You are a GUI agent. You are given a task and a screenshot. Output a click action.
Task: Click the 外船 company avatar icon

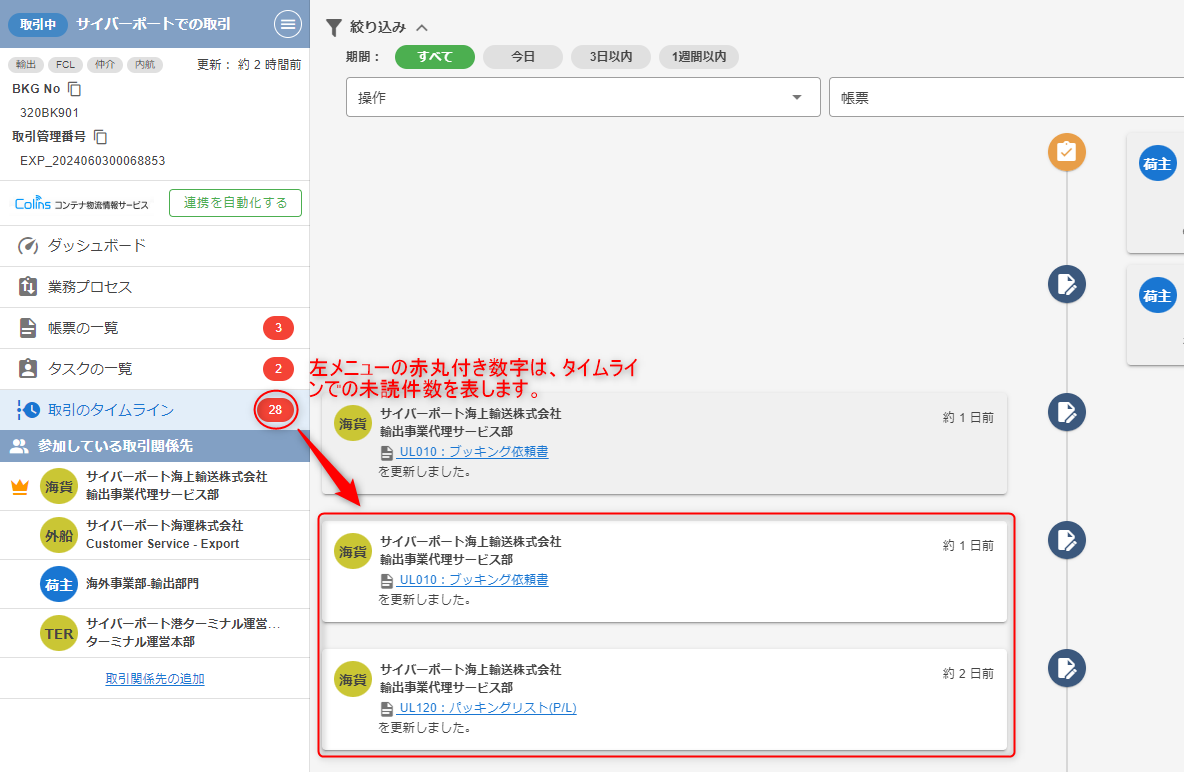click(58, 535)
